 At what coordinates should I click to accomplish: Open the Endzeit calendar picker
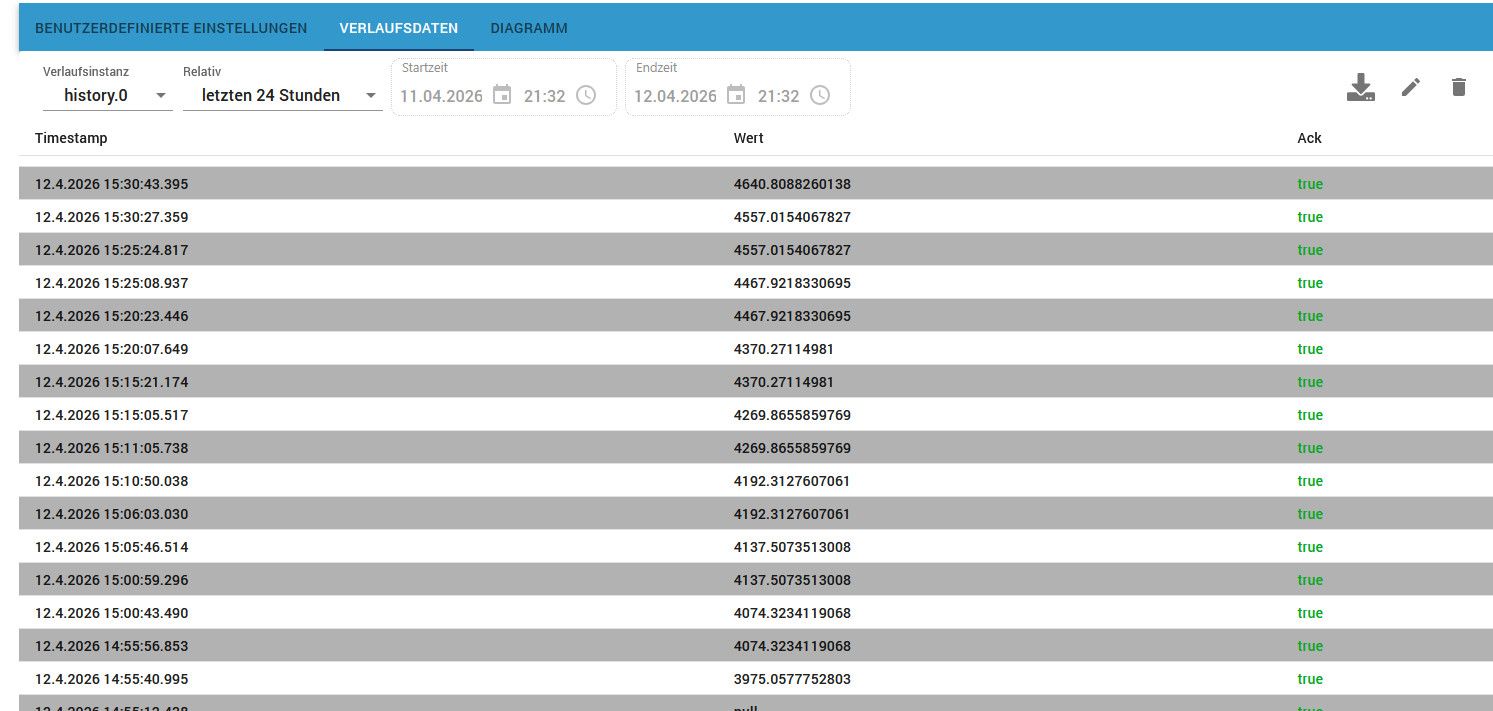coord(736,95)
